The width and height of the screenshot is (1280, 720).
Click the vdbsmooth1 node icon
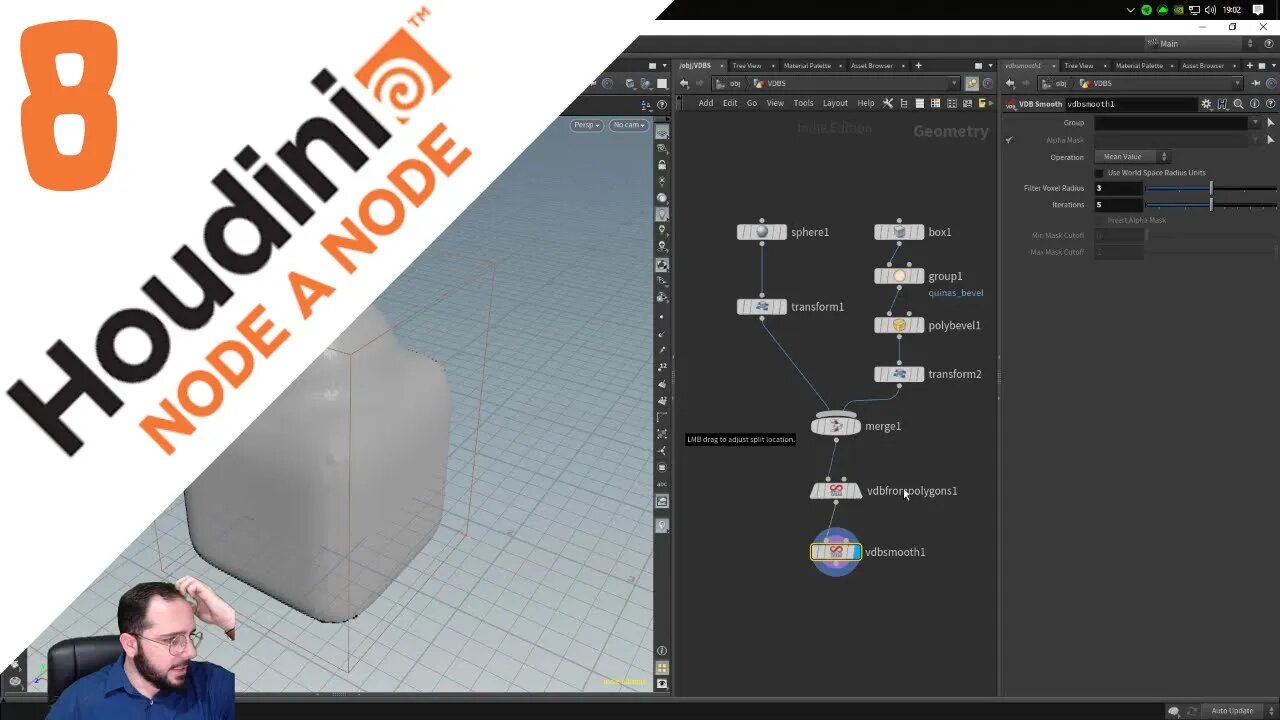coord(836,552)
